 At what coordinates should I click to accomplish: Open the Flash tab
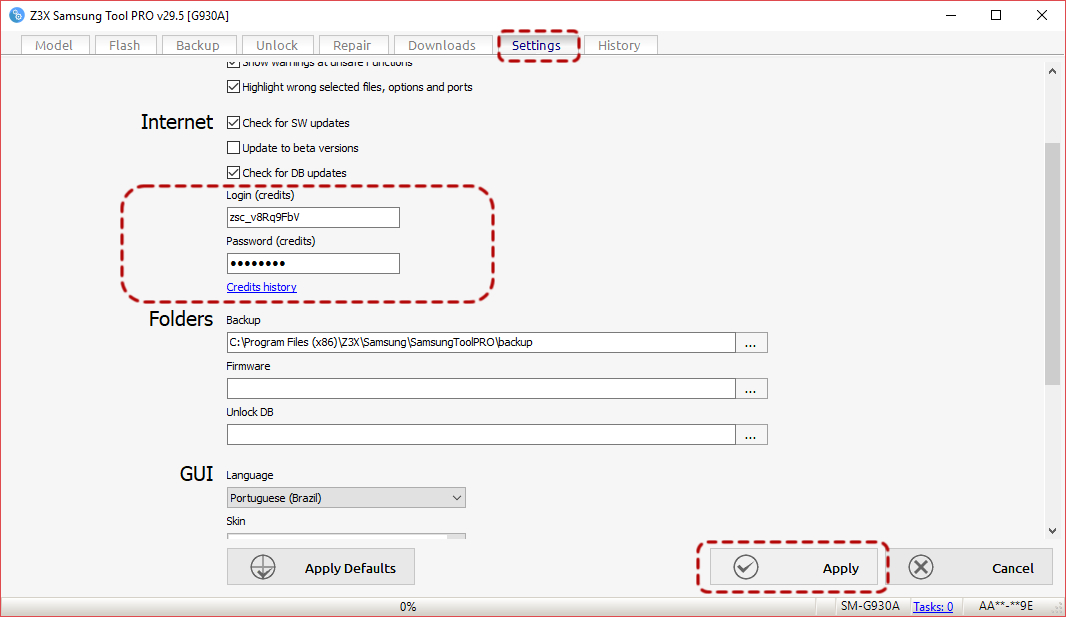(x=125, y=45)
